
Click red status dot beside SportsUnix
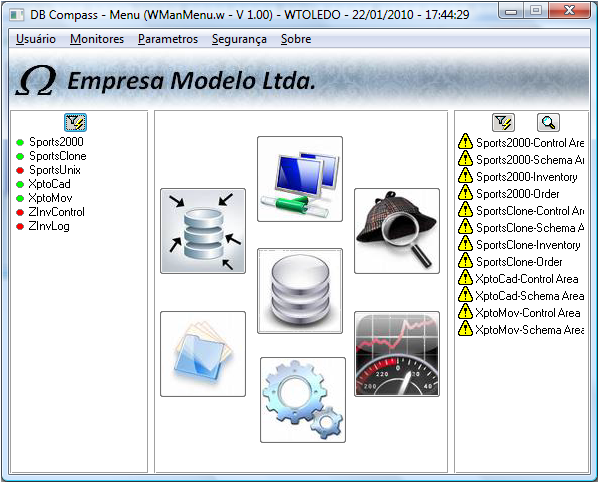coord(20,170)
